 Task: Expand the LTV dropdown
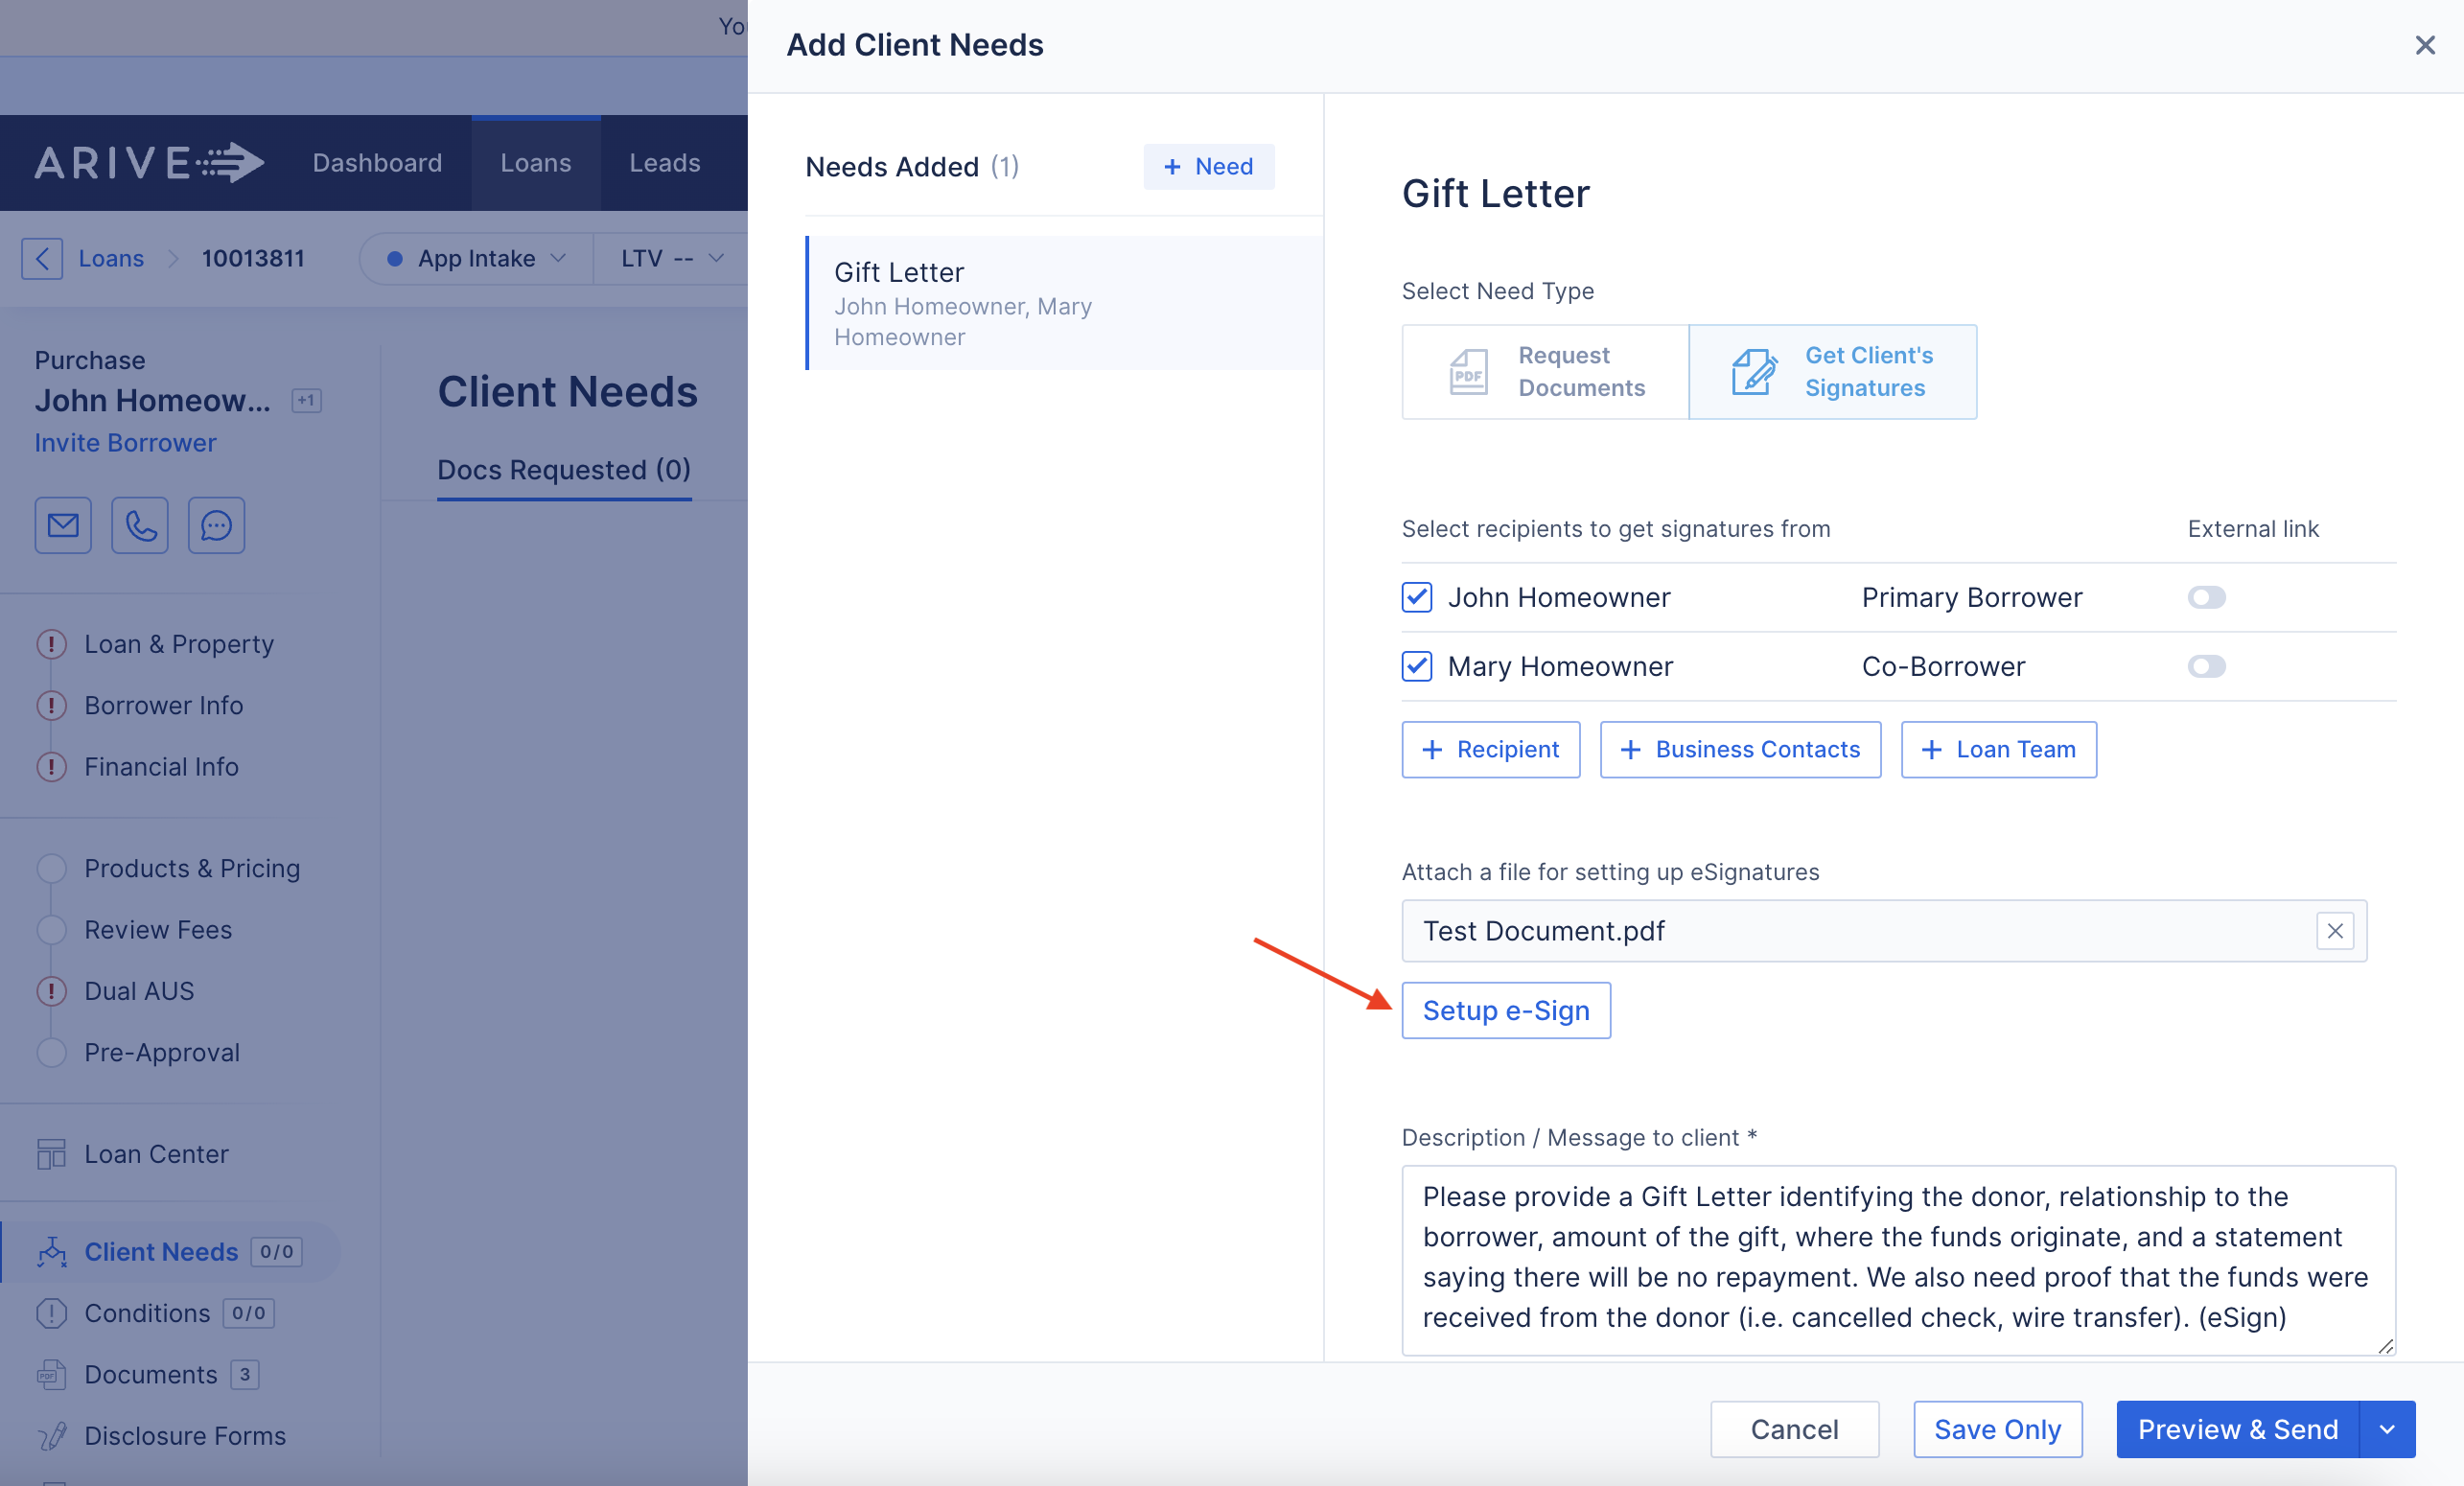click(671, 259)
